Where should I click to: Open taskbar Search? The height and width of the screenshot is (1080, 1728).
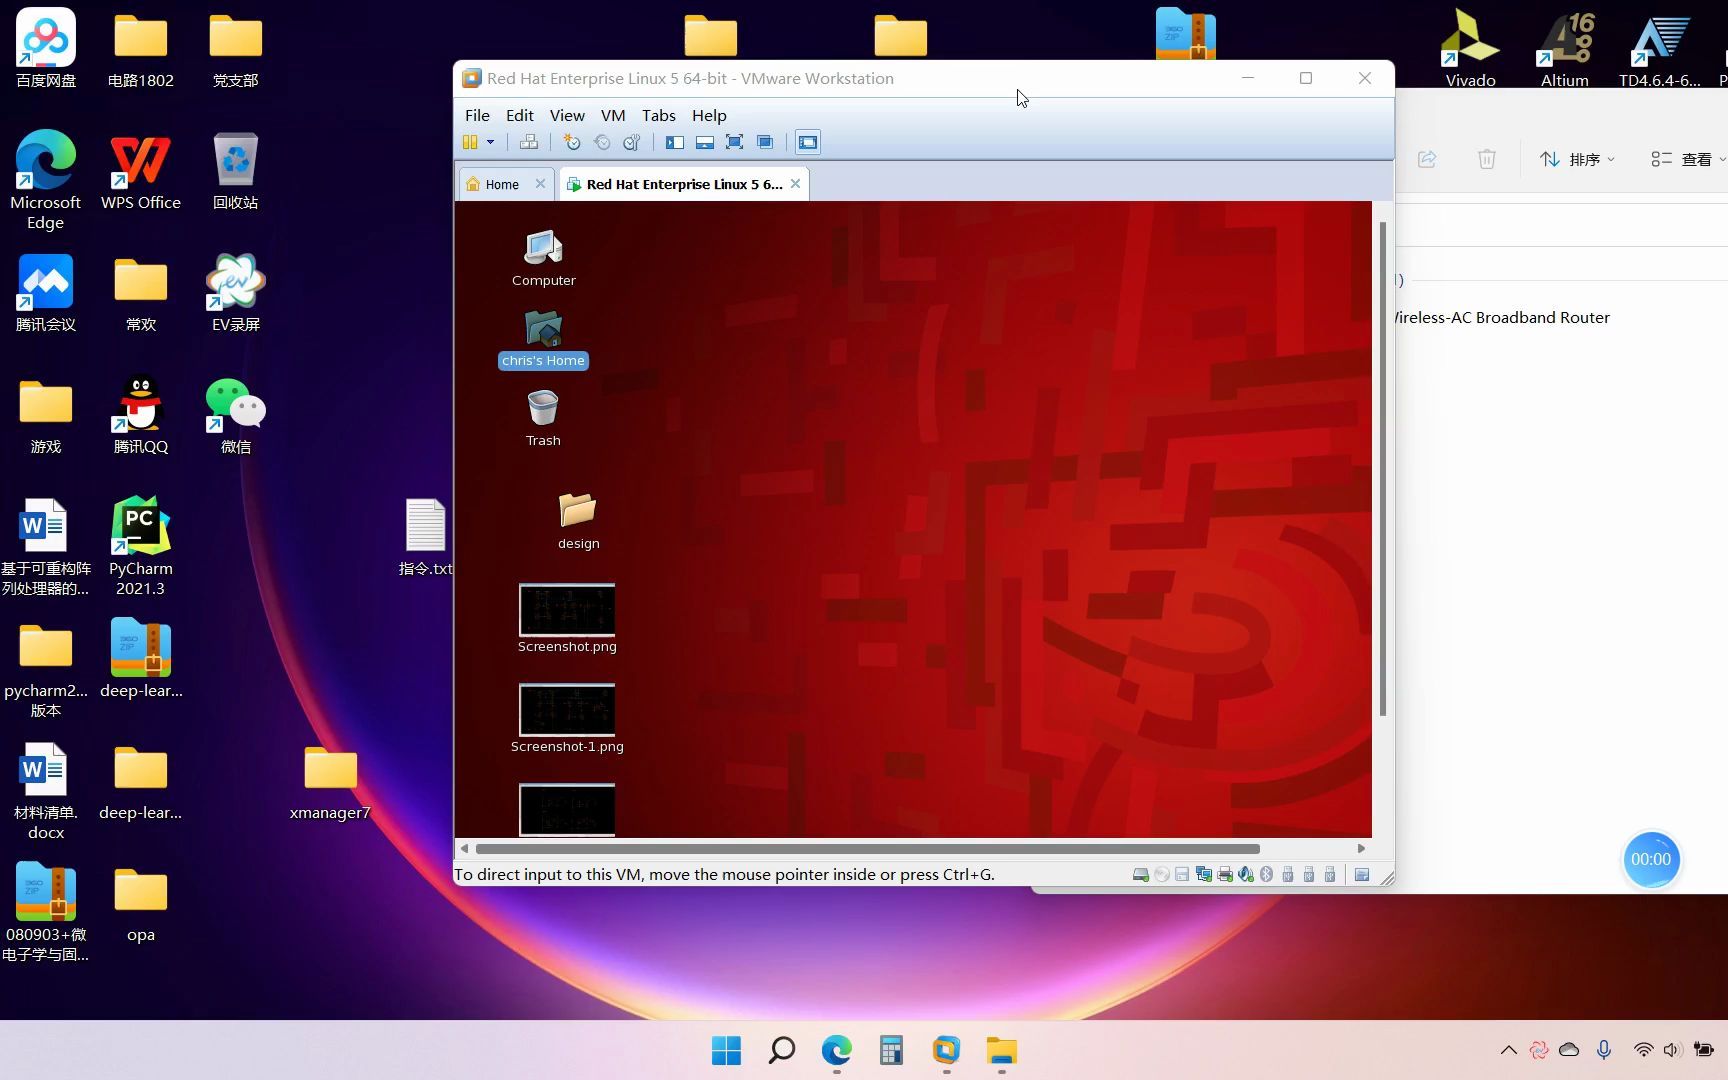[782, 1051]
